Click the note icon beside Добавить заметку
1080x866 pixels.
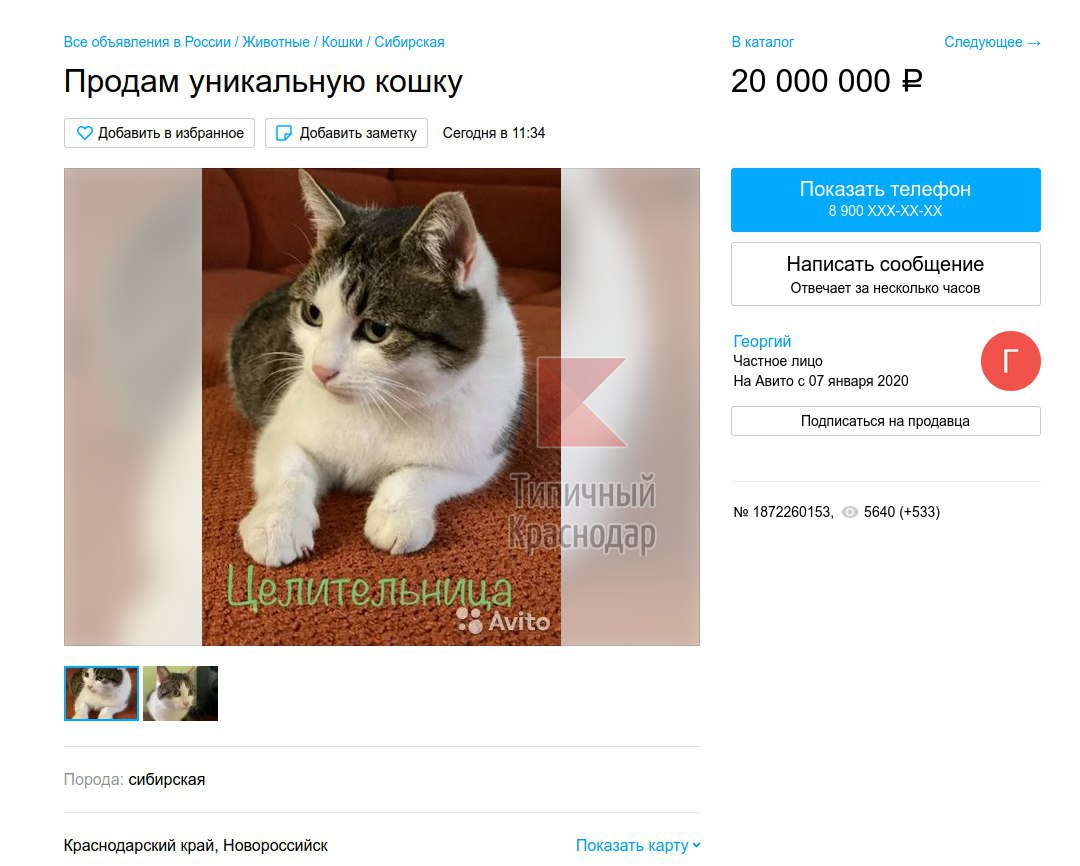tap(284, 133)
